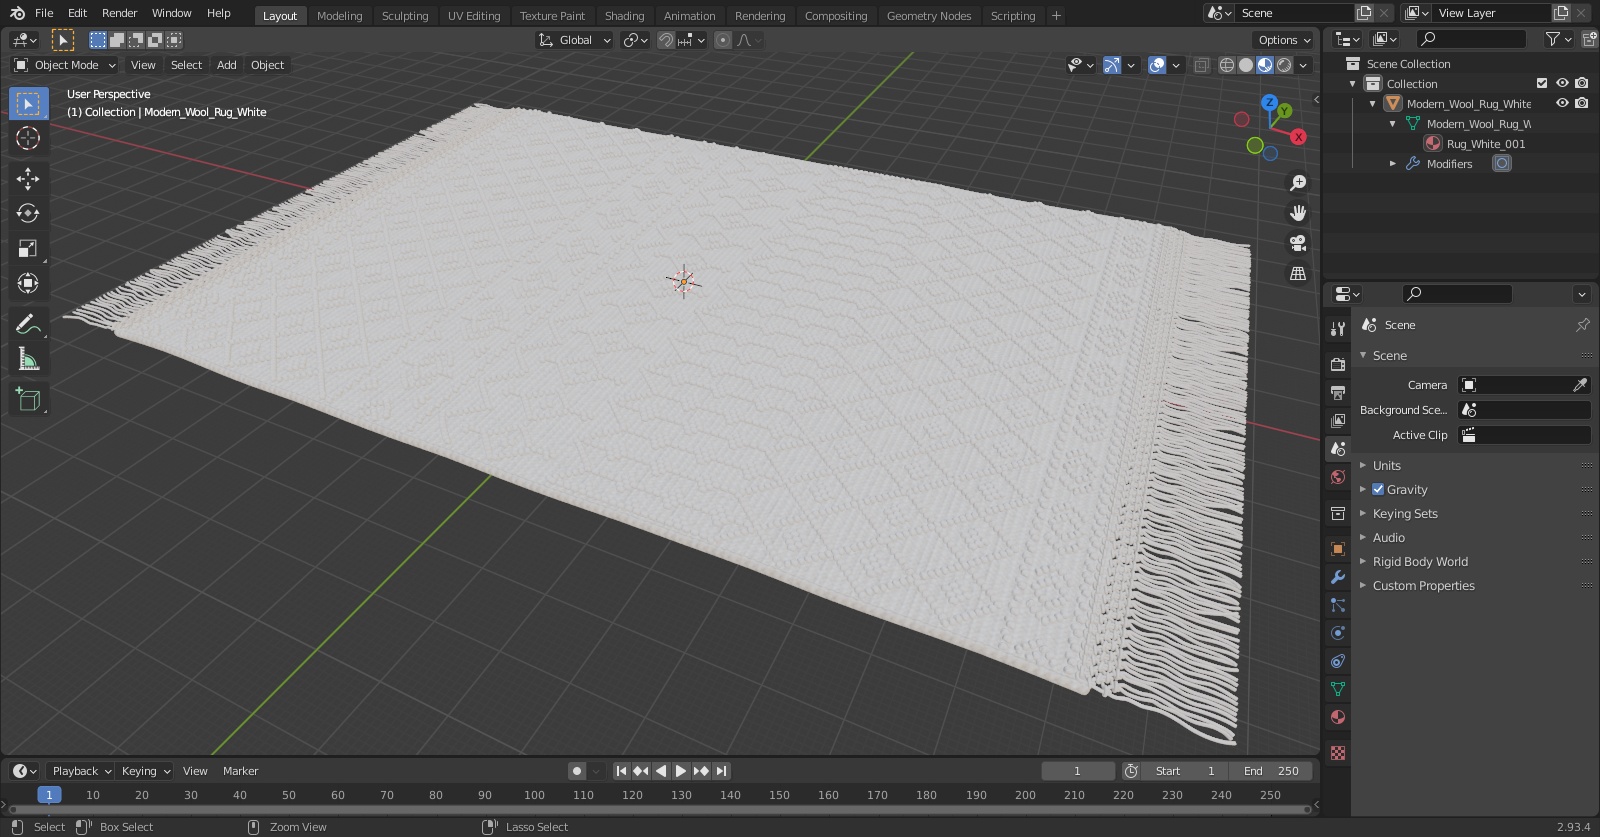Open the World properties tab
This screenshot has width=1600, height=837.
pos(1337,477)
